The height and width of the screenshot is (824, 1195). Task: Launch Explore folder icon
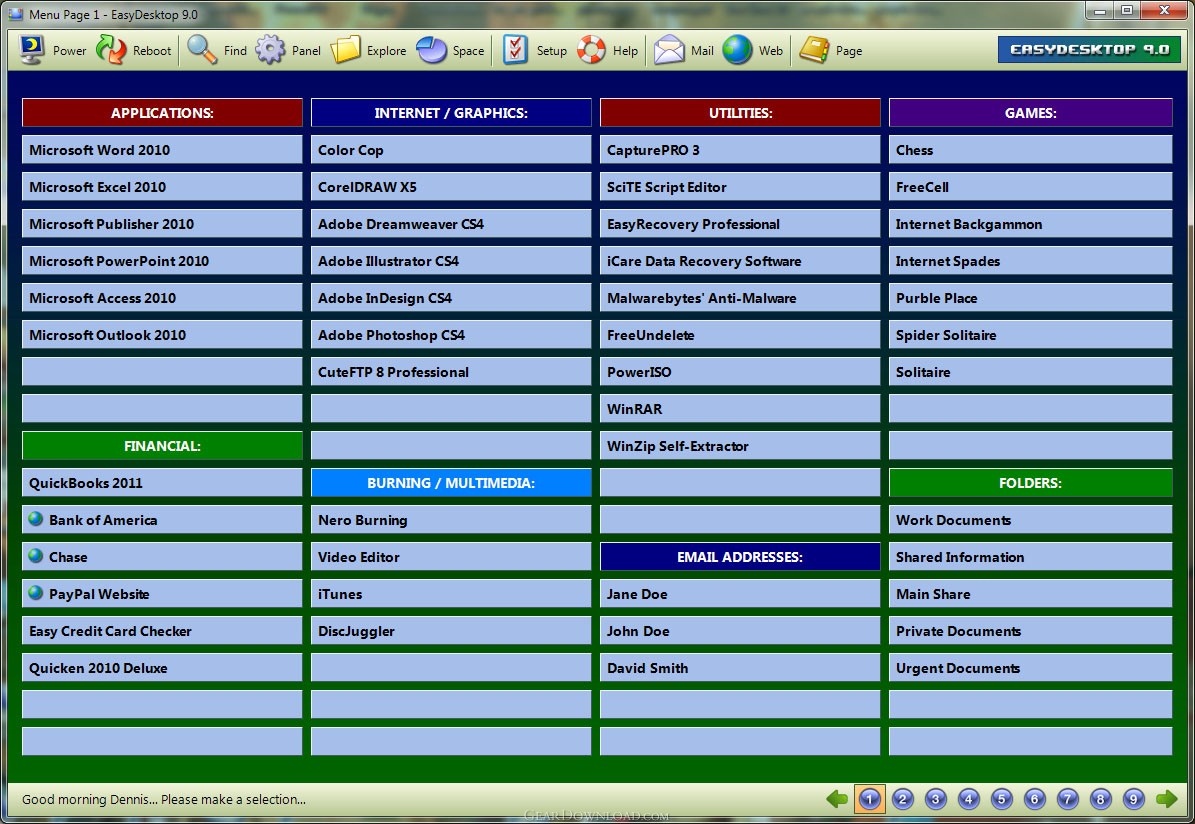coord(346,50)
